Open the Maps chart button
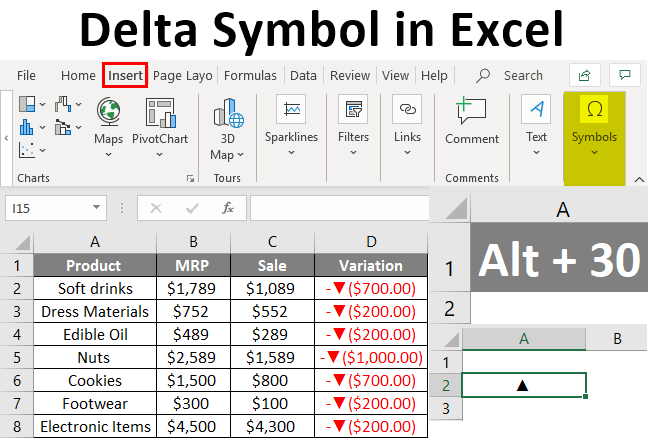Viewport: 648px width, 438px height. pos(109,120)
